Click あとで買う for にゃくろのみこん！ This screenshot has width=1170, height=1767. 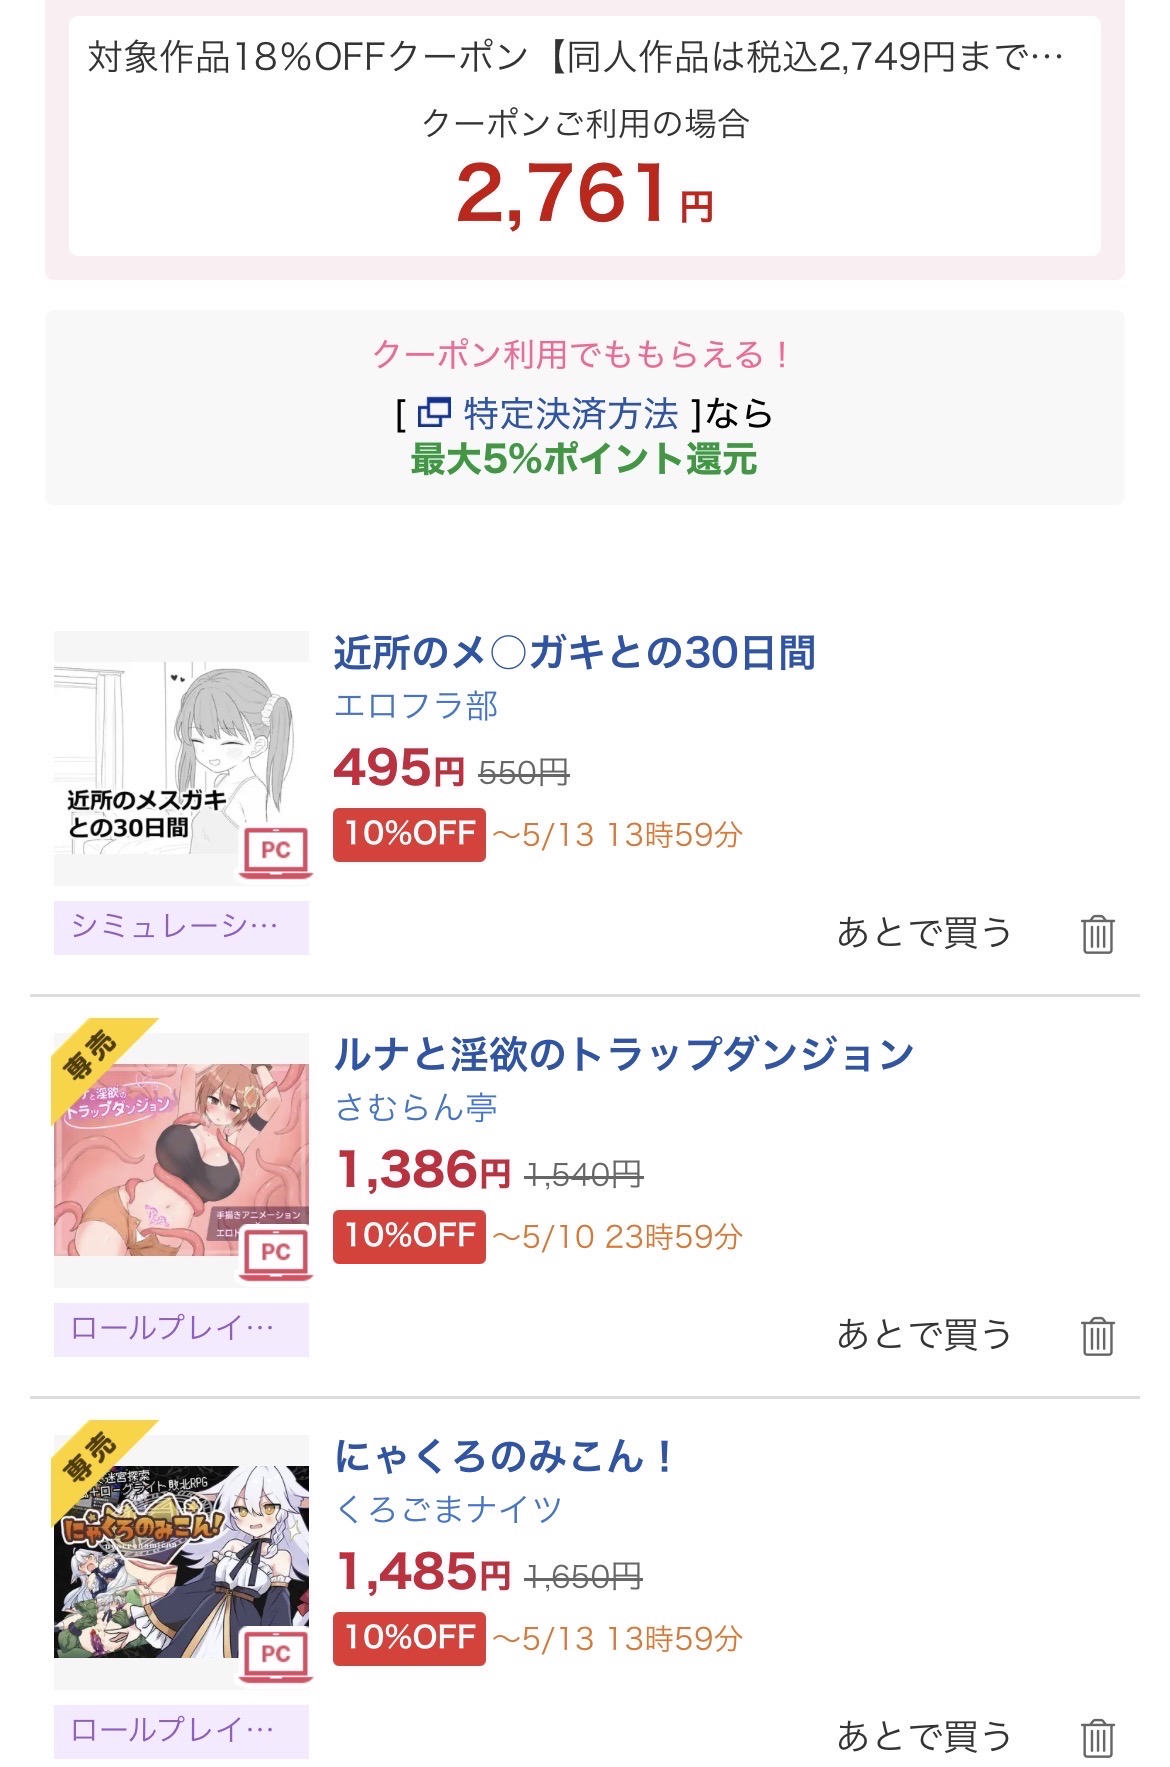tap(924, 1737)
